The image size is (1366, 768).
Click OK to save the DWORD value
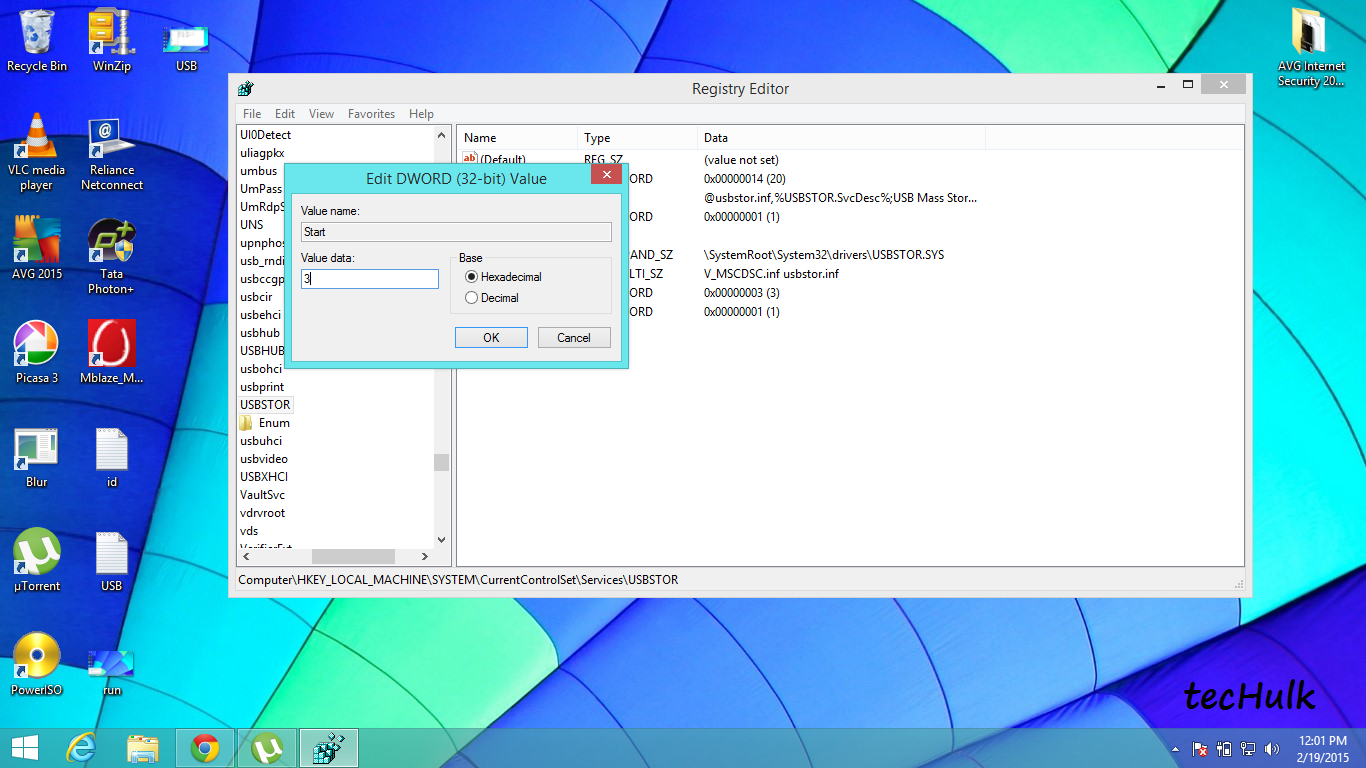click(x=491, y=337)
